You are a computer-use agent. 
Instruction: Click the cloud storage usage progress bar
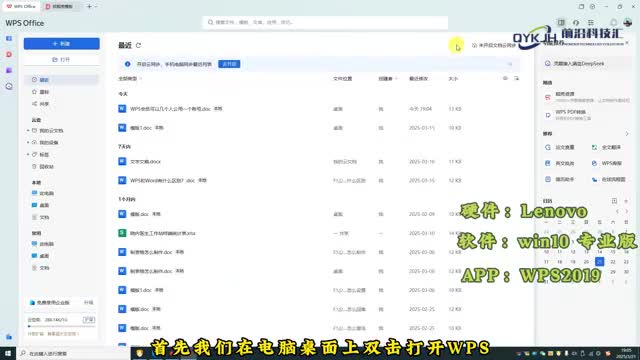(x=61, y=326)
